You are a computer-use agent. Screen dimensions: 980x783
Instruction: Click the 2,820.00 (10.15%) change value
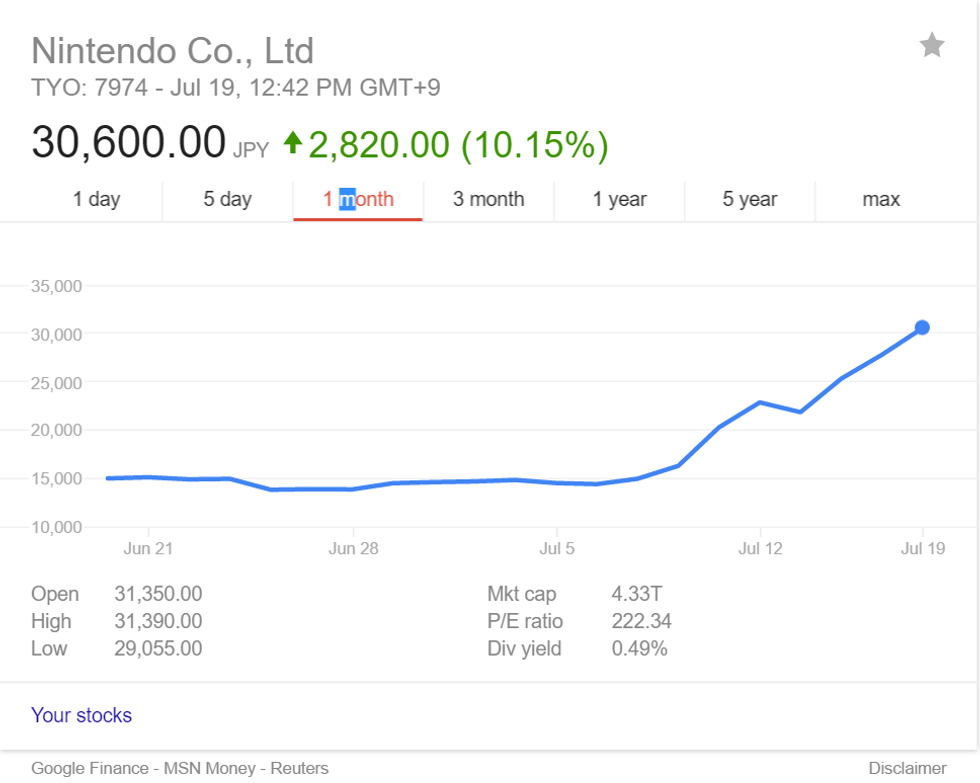(458, 145)
